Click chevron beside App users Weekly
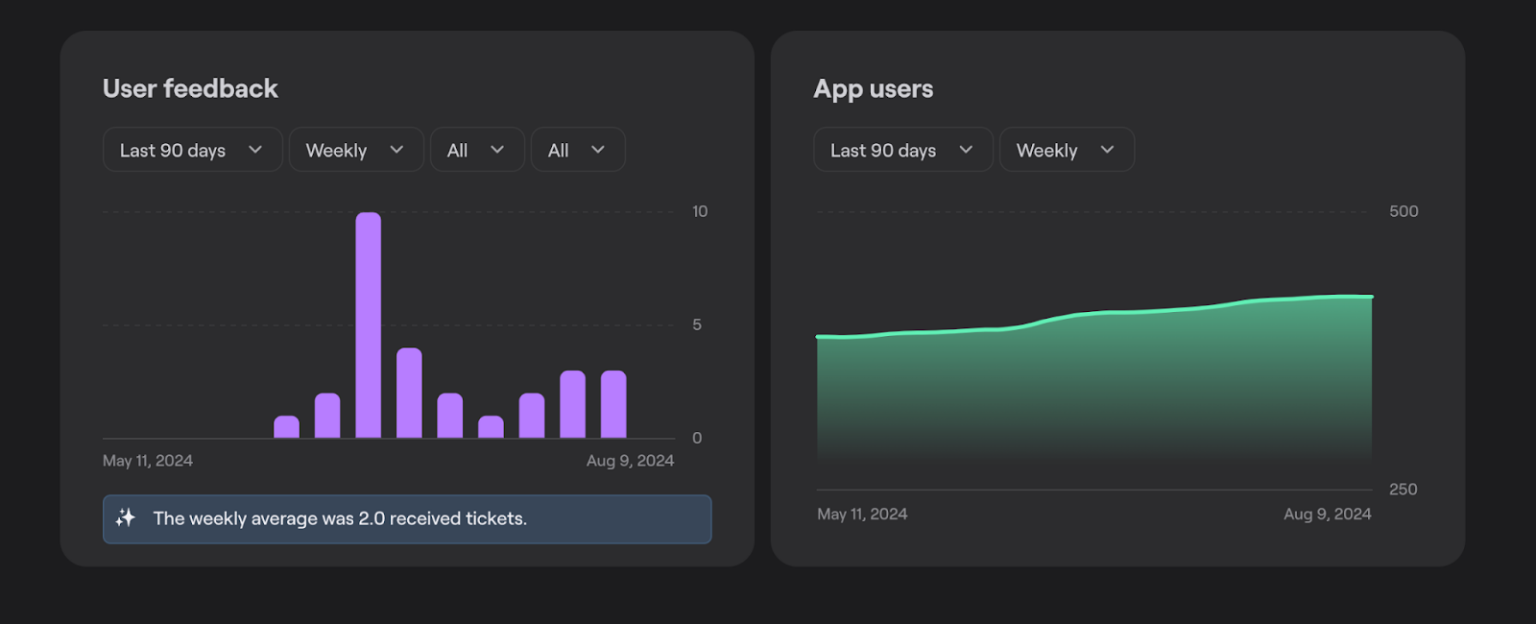The image size is (1536, 624). click(x=1107, y=150)
